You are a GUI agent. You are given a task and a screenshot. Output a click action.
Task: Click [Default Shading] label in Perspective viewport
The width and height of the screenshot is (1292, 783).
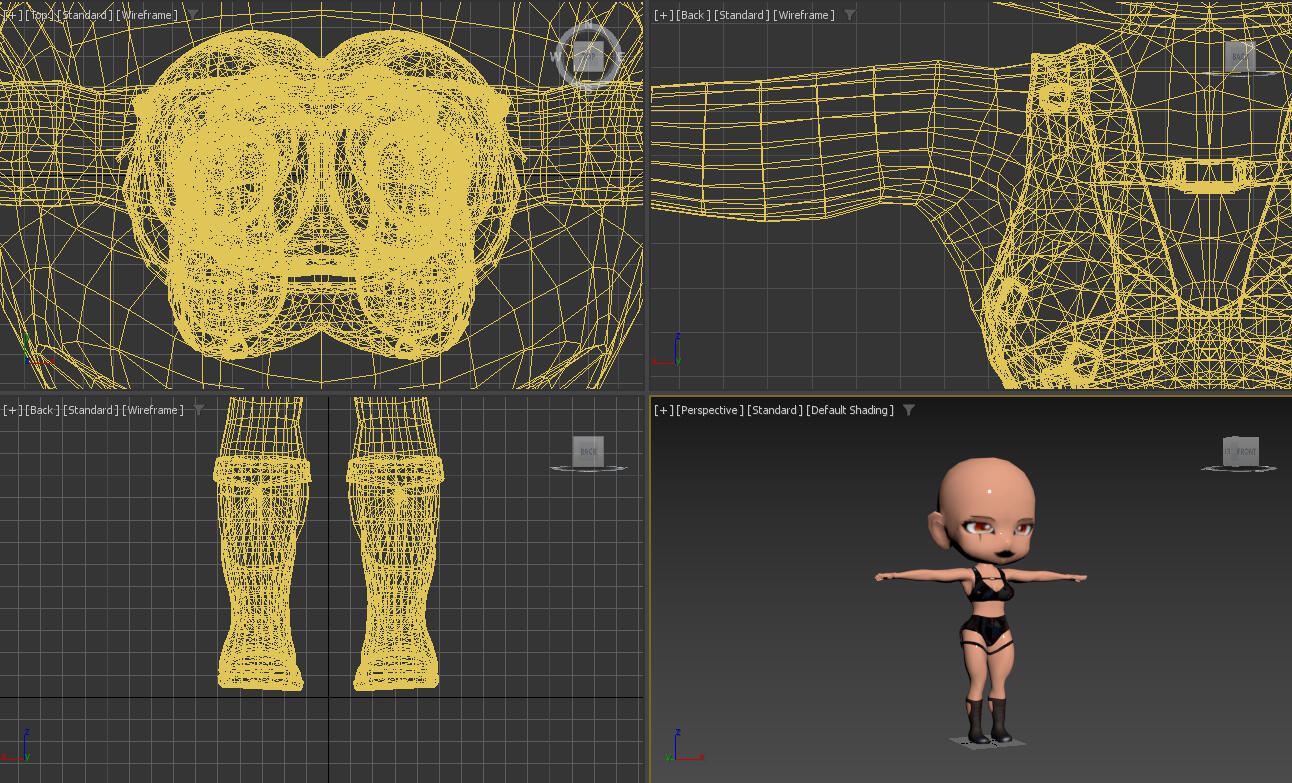(x=850, y=410)
